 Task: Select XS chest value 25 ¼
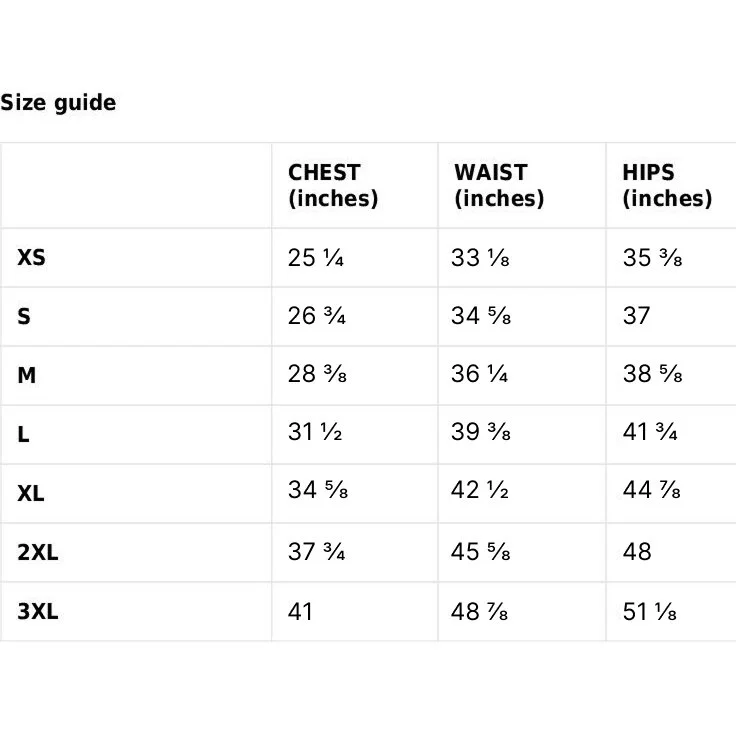point(316,258)
